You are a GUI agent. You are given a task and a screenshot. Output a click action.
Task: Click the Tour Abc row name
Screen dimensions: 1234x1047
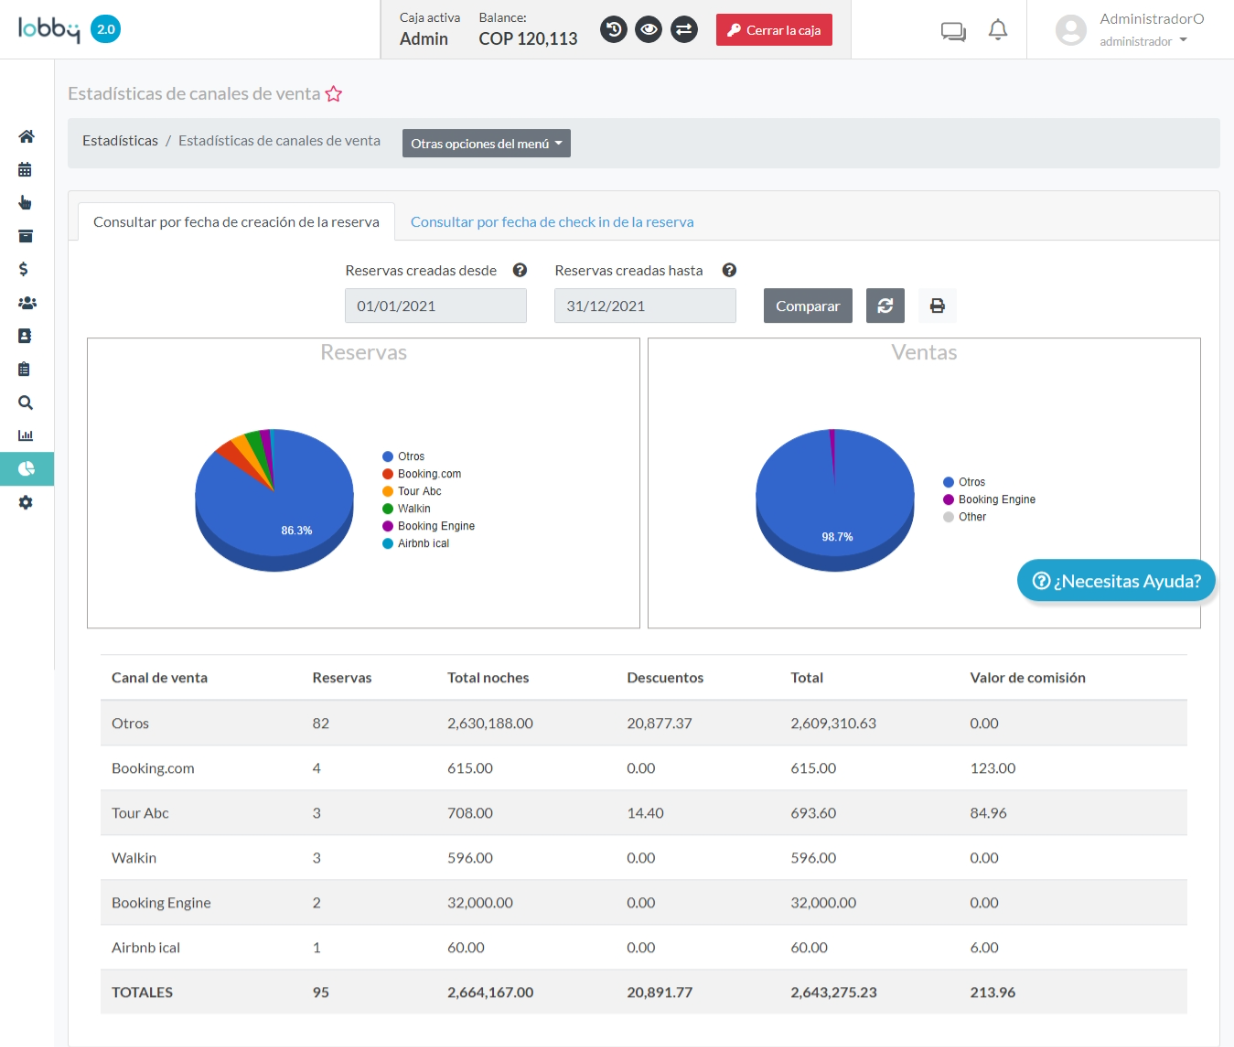140,813
